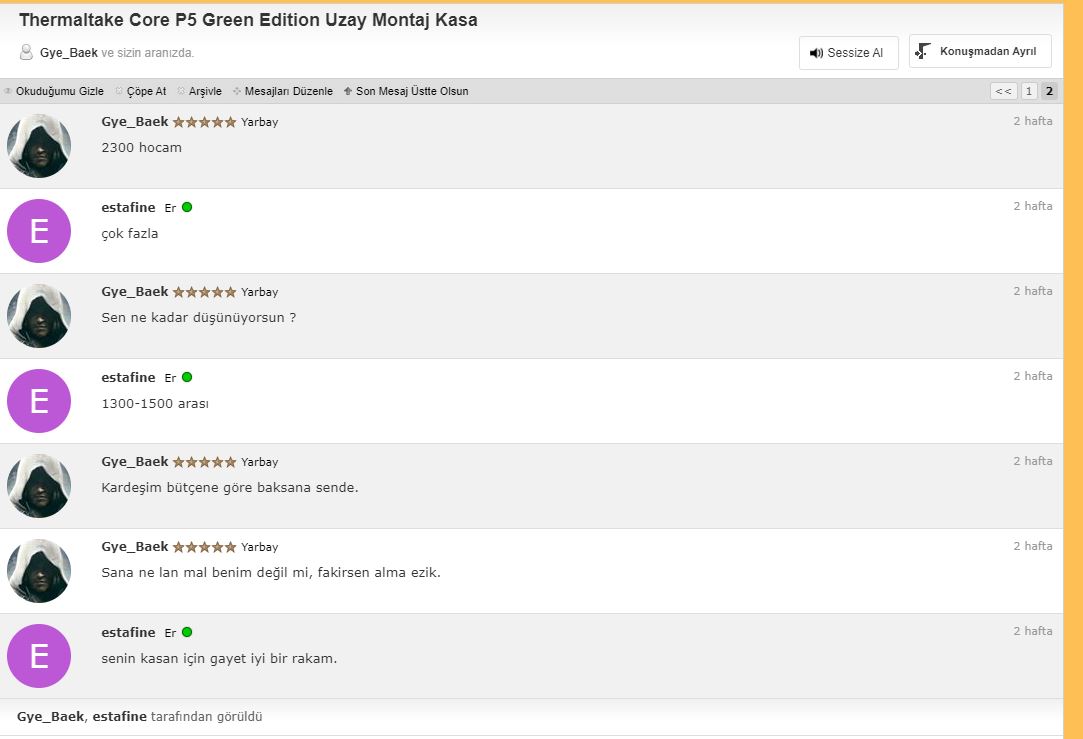Open Gye_Baek username on '2300 hocam' message
Image resolution: width=1083 pixels, height=739 pixels.
135,122
